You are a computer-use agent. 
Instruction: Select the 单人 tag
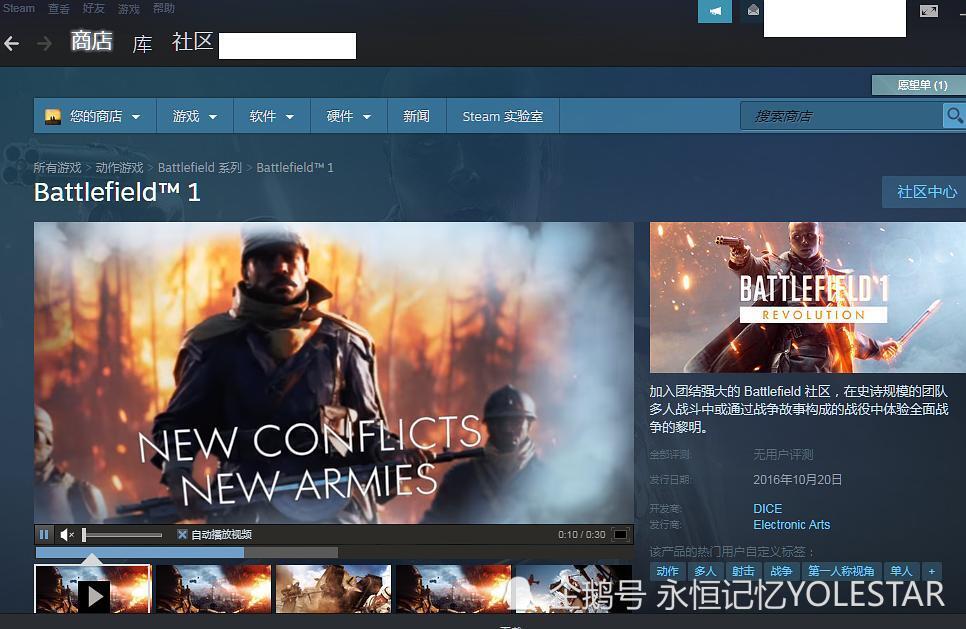901,571
